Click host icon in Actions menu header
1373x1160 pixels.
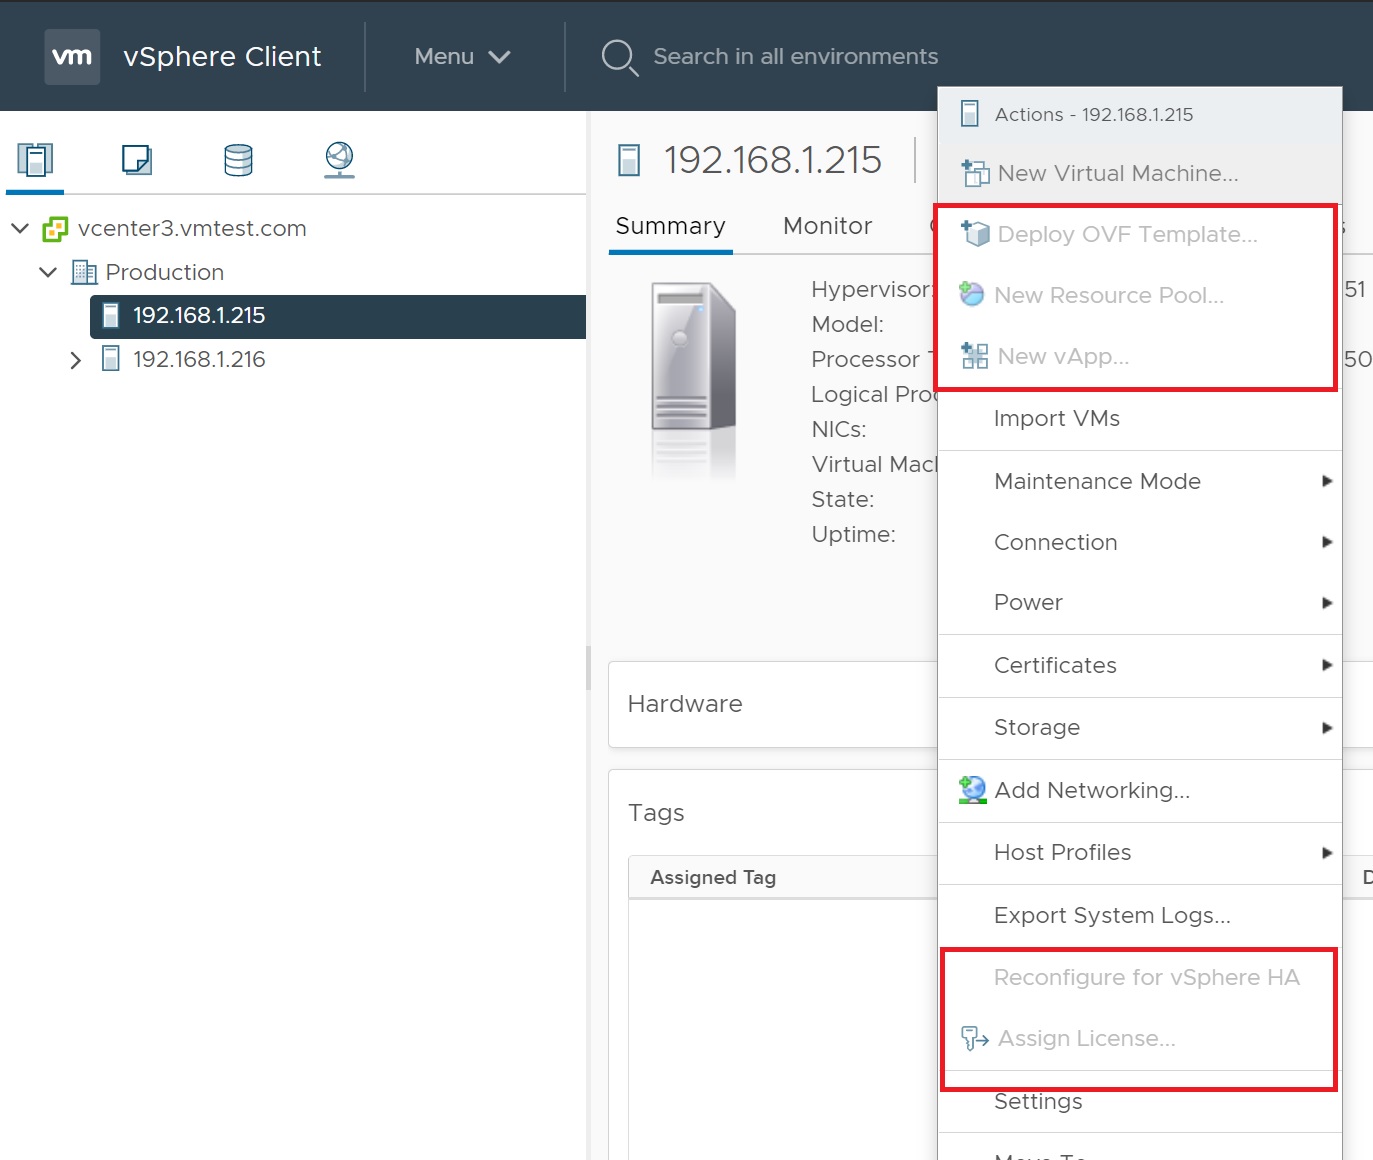pyautogui.click(x=970, y=114)
